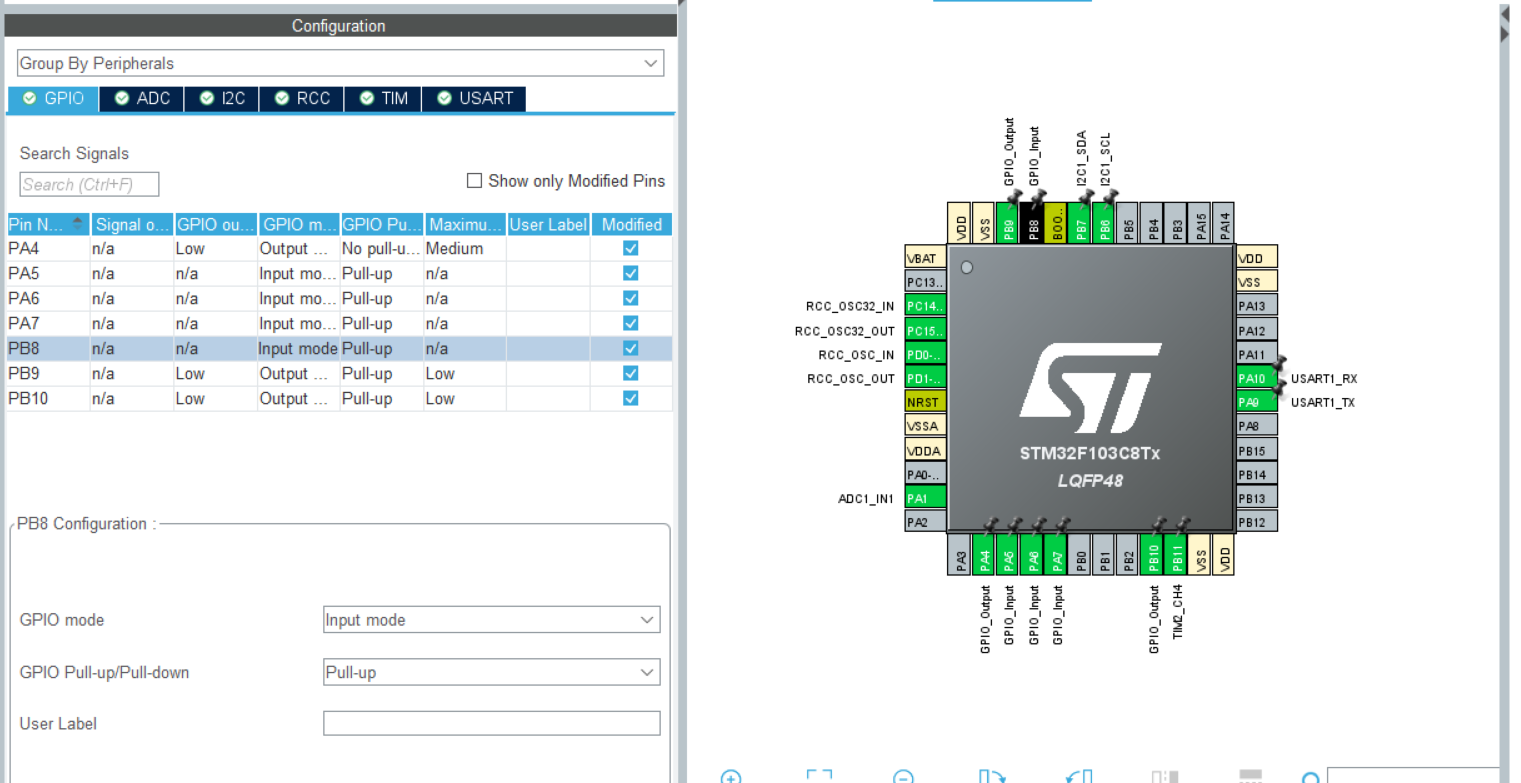The image size is (1521, 783).
Task: Click the PA1 ADC1_IN1 pin on chip
Action: tap(925, 498)
